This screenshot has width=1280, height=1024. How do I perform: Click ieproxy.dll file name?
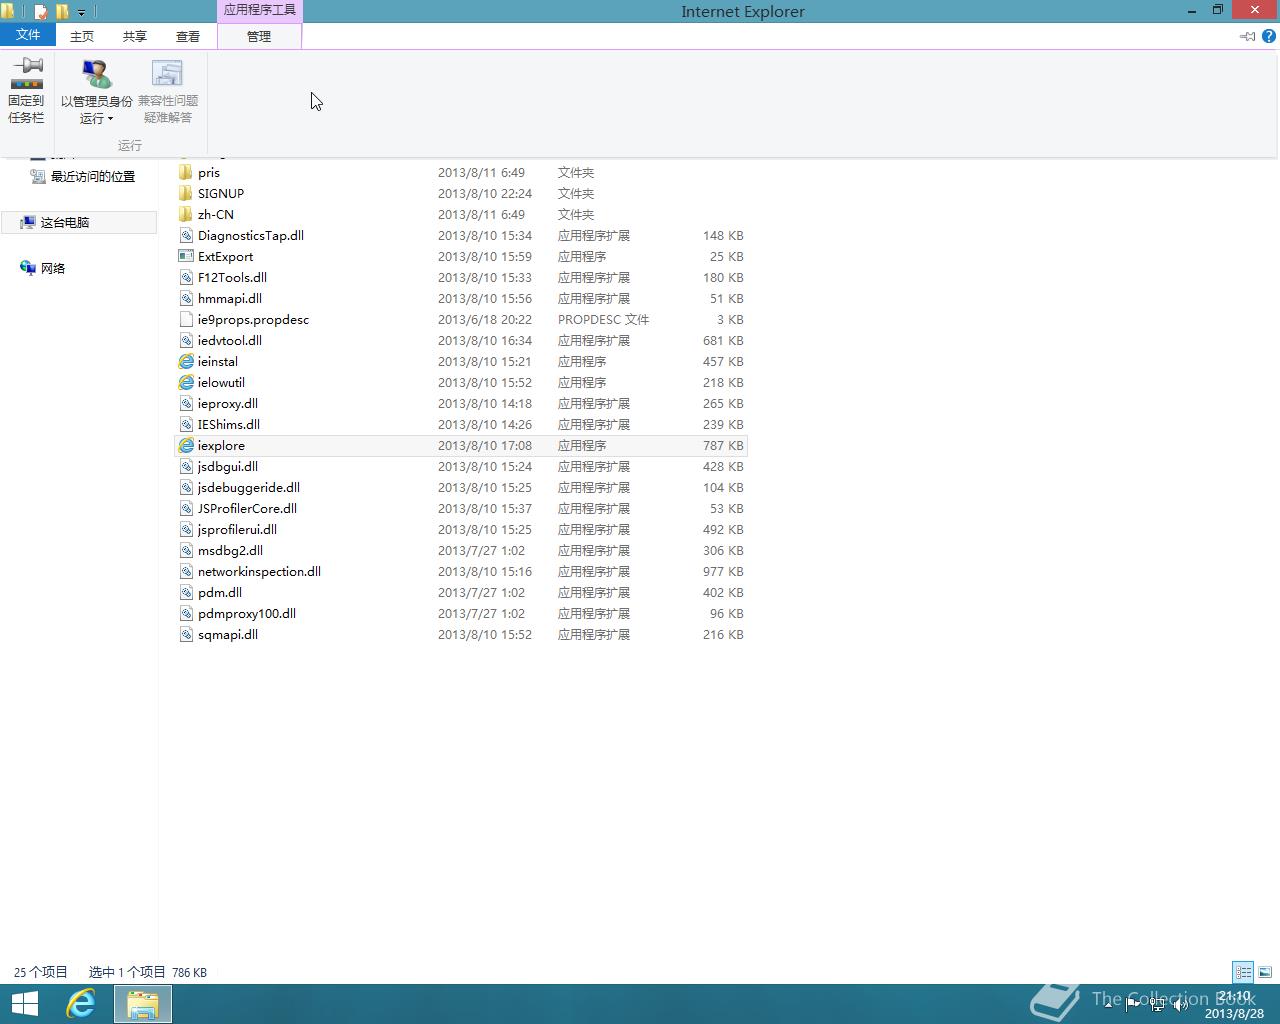tap(228, 404)
